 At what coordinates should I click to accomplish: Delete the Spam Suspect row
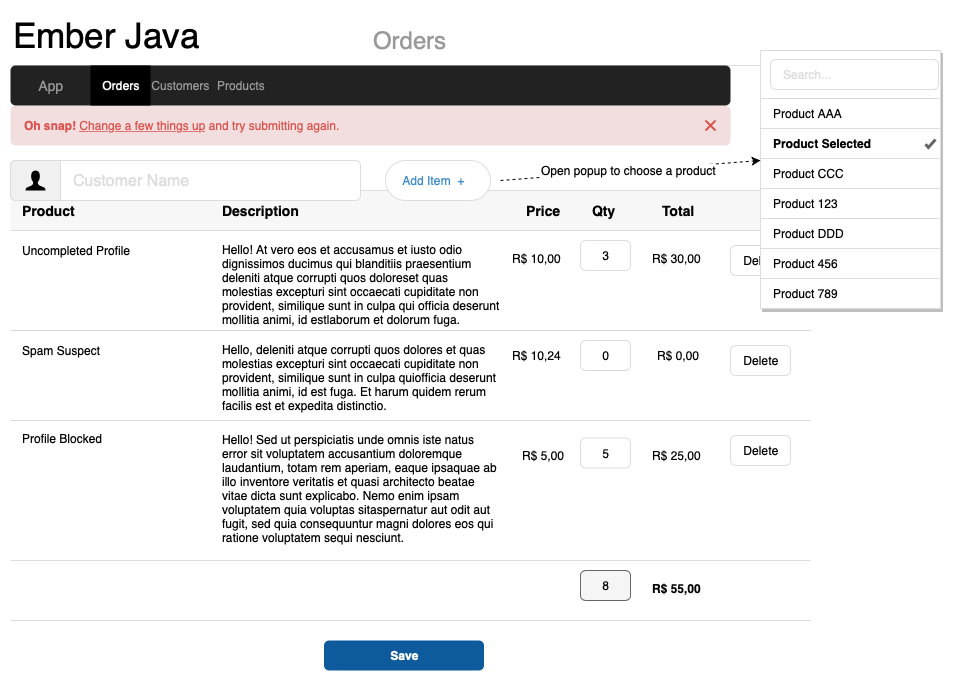pyautogui.click(x=760, y=361)
